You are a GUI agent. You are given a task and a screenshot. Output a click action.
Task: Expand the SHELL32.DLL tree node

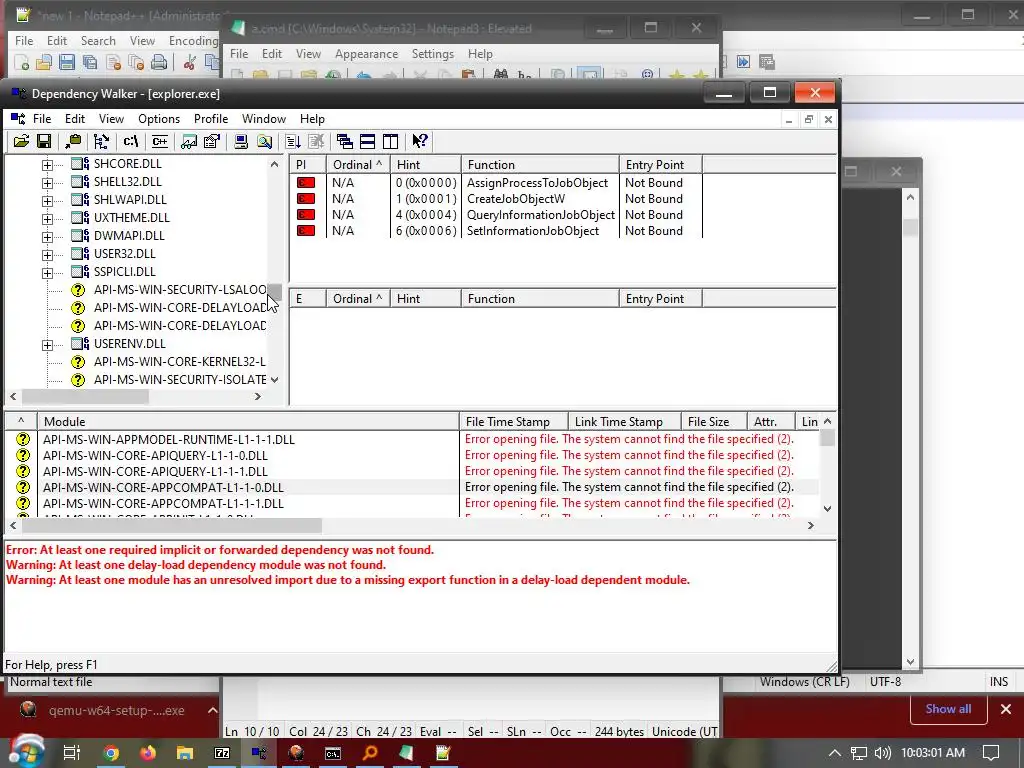tap(47, 183)
